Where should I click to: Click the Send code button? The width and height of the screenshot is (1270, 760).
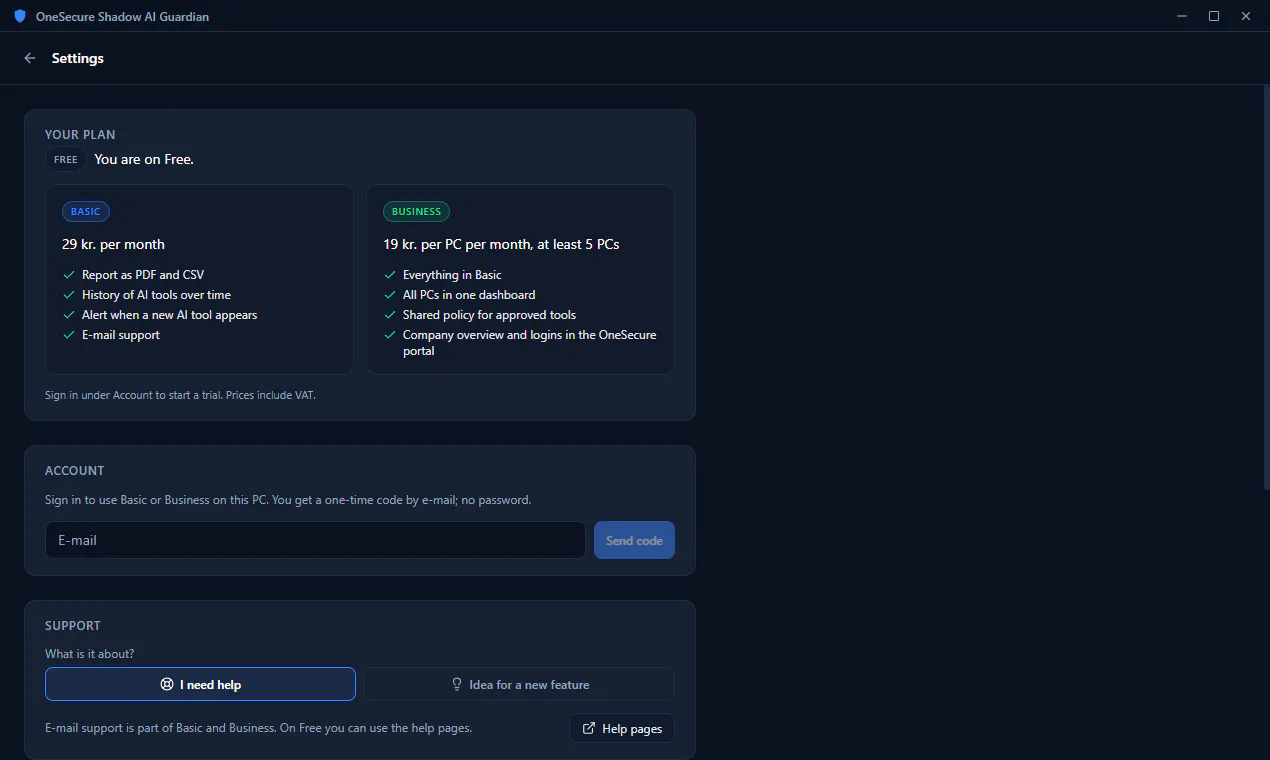point(634,540)
